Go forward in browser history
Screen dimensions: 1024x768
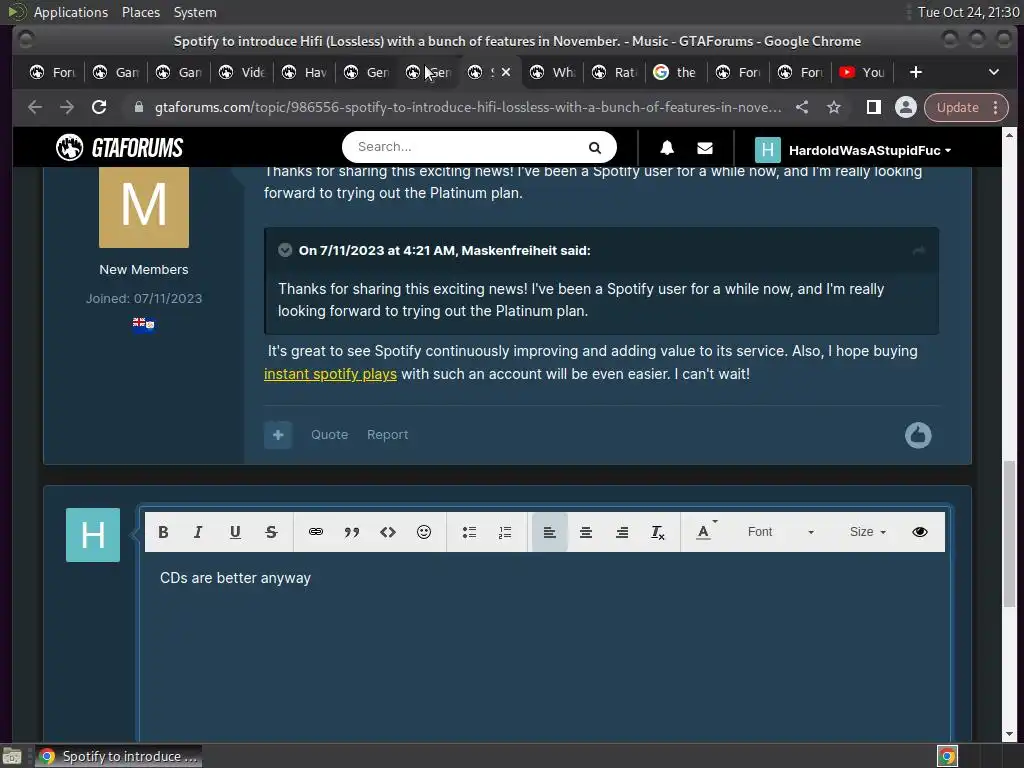[67, 107]
